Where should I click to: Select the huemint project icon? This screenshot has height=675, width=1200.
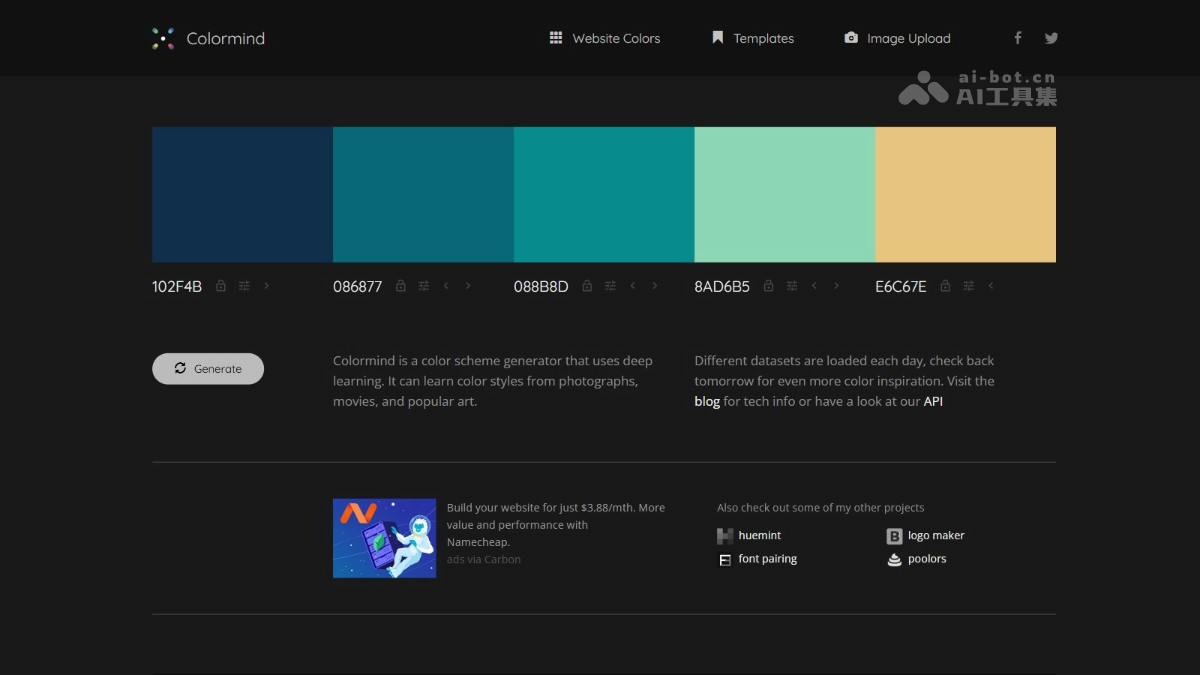pos(723,535)
